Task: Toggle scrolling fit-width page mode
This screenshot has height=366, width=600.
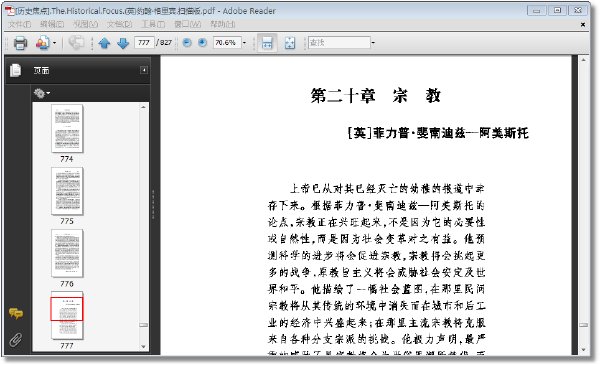Action: (x=267, y=43)
